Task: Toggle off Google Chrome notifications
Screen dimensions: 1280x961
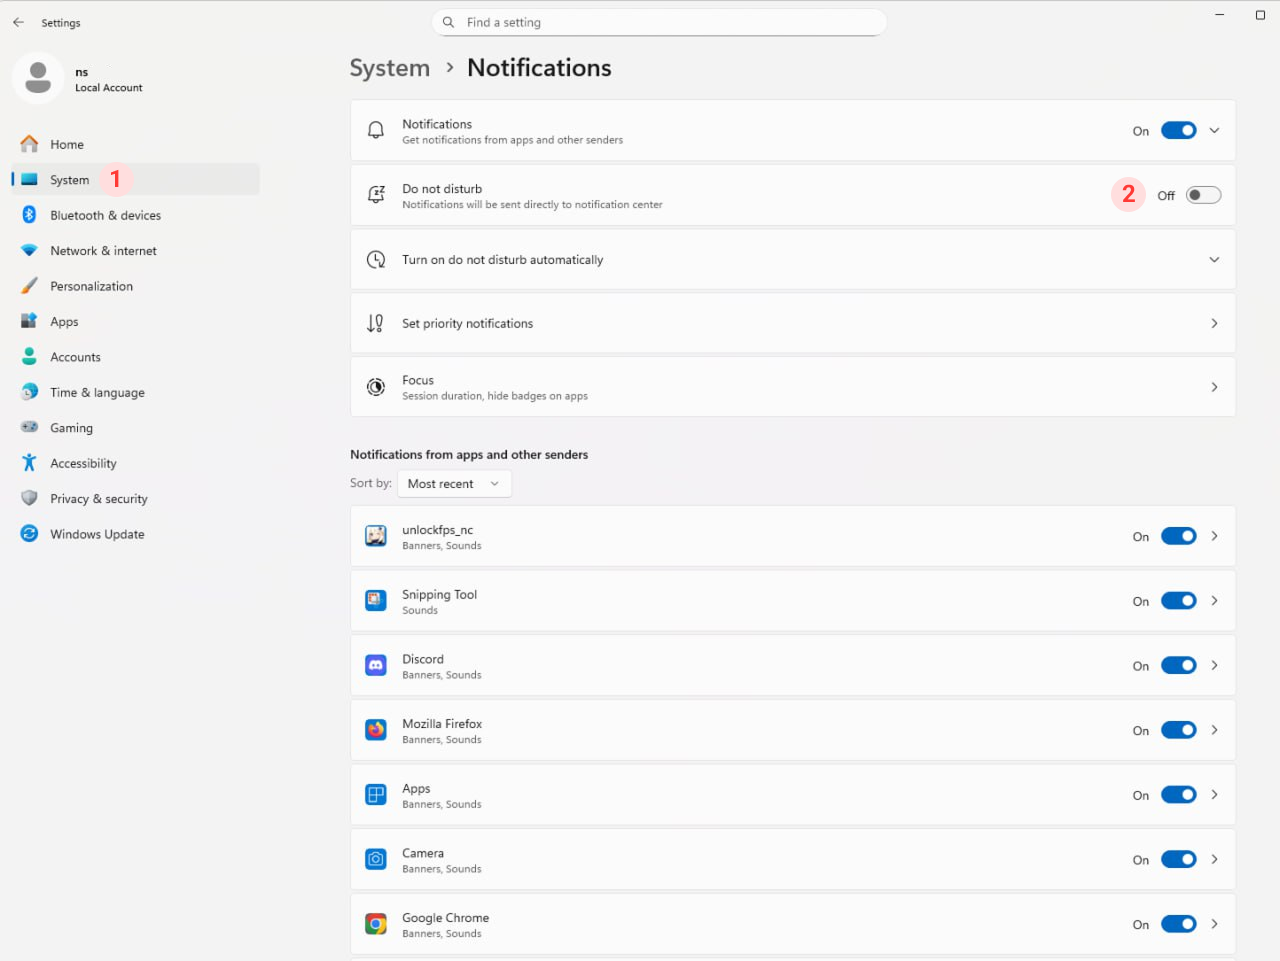Action: (x=1178, y=925)
